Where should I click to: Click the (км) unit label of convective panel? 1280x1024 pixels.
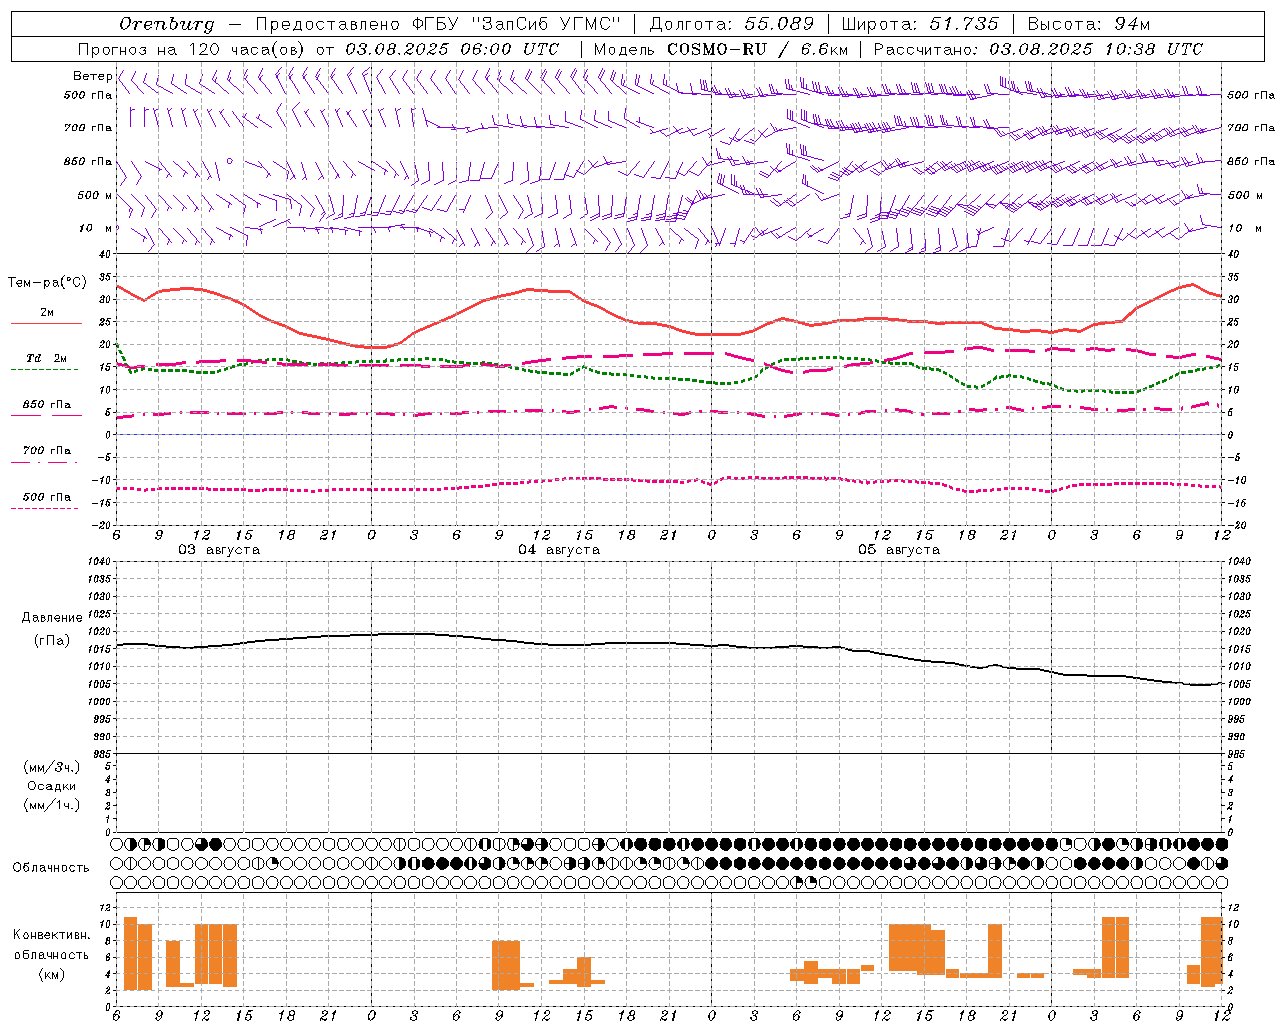coord(52,974)
